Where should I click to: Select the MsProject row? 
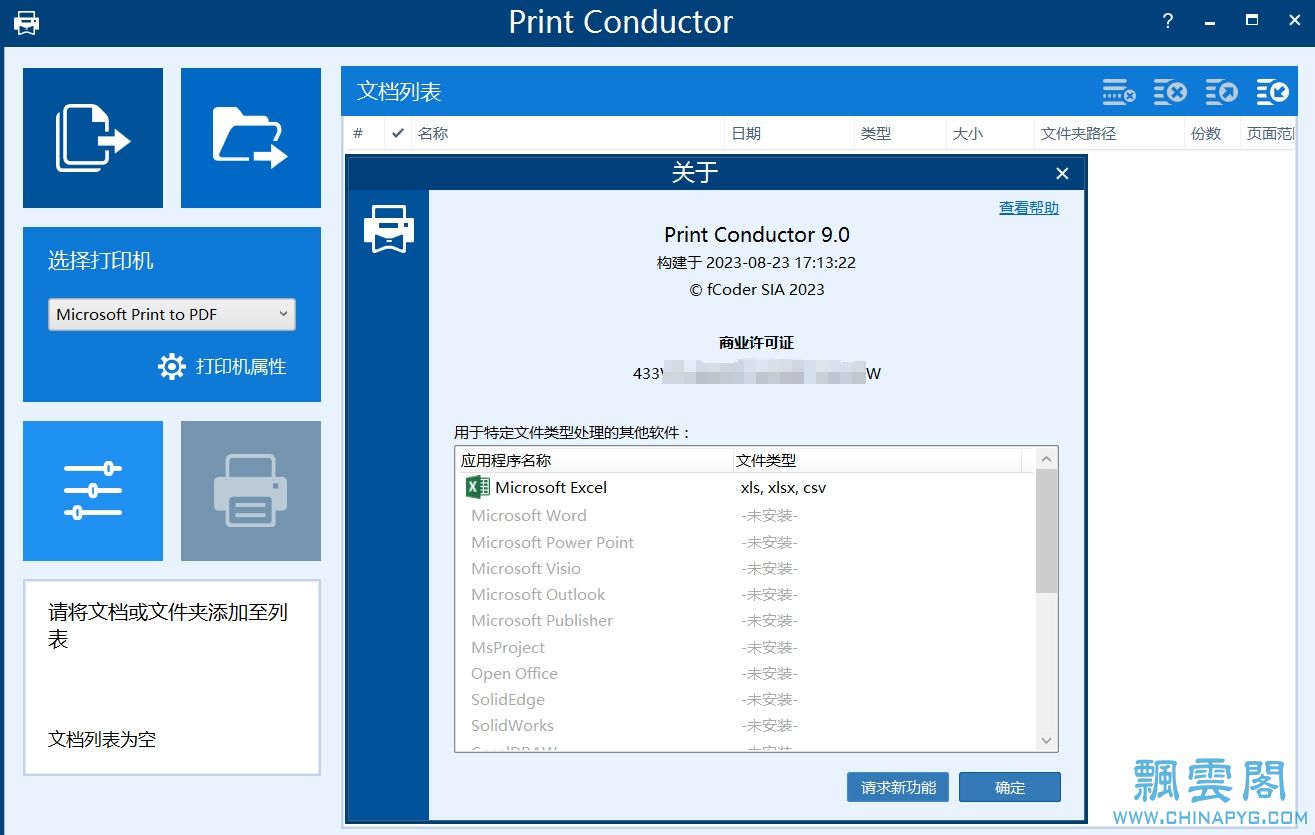745,647
